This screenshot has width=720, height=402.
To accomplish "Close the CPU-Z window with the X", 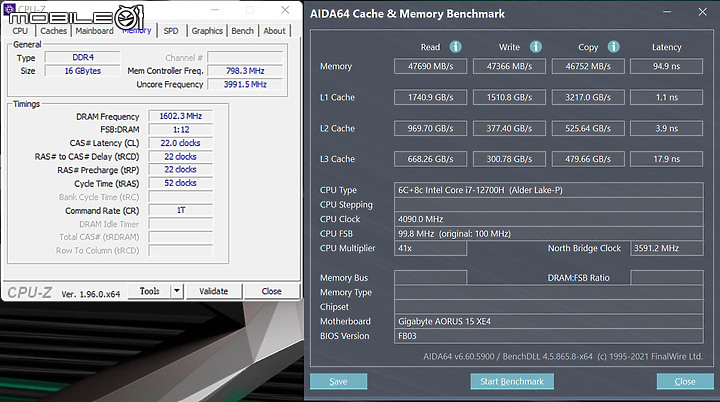I will 285,10.
